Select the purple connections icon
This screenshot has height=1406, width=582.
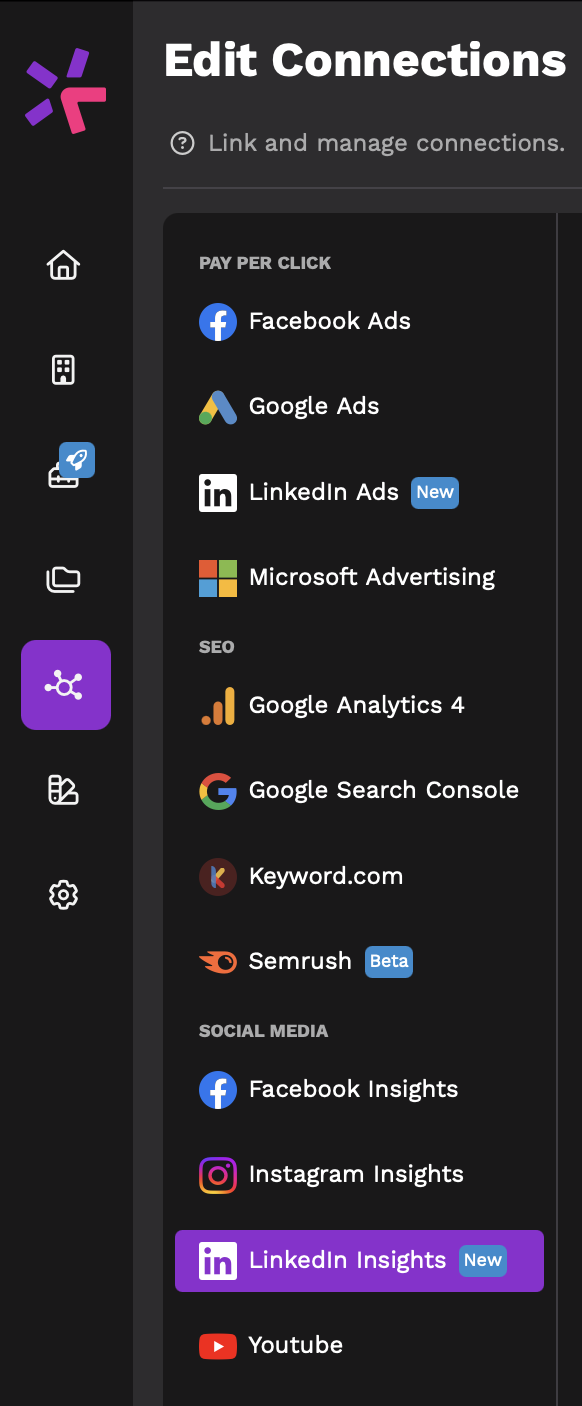coord(66,685)
